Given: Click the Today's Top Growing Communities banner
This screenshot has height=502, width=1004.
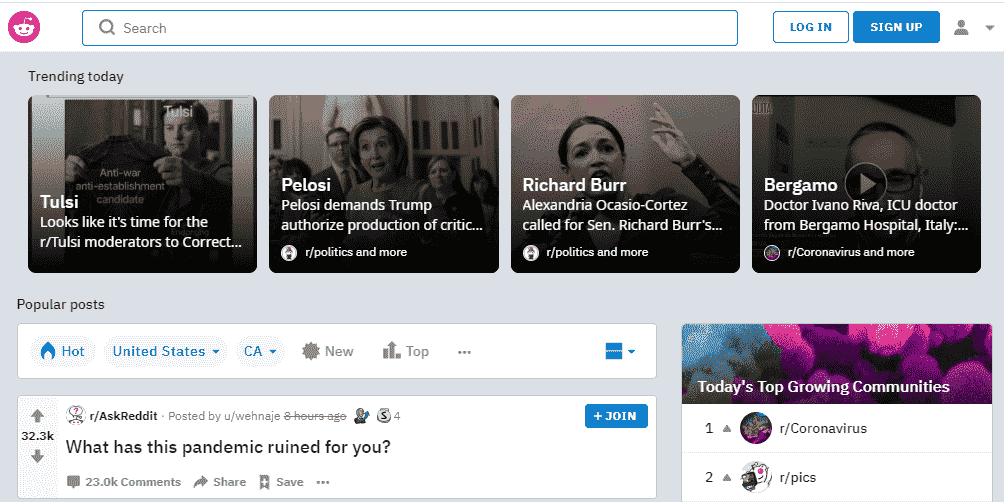Looking at the screenshot, I should 837,364.
